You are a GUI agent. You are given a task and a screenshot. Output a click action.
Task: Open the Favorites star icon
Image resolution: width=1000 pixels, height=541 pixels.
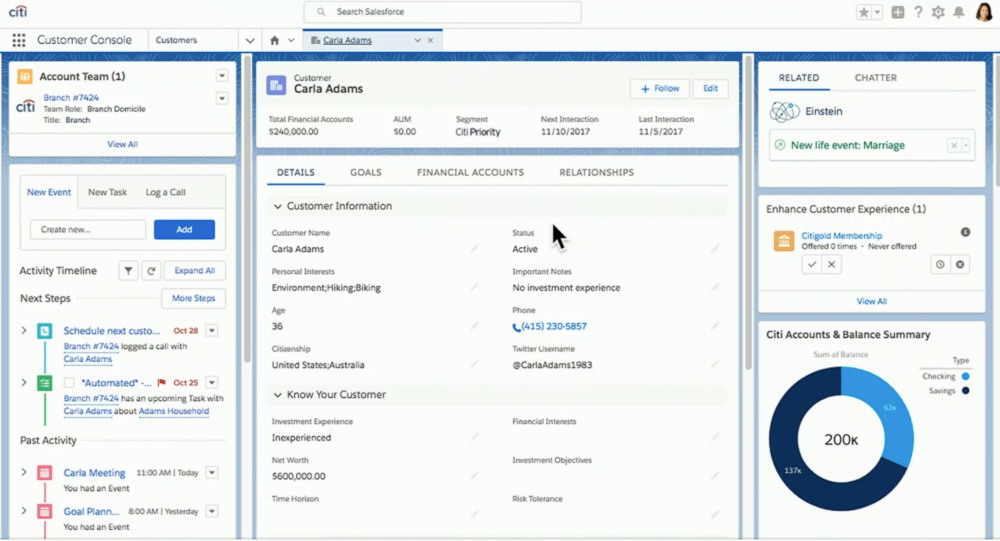(864, 12)
